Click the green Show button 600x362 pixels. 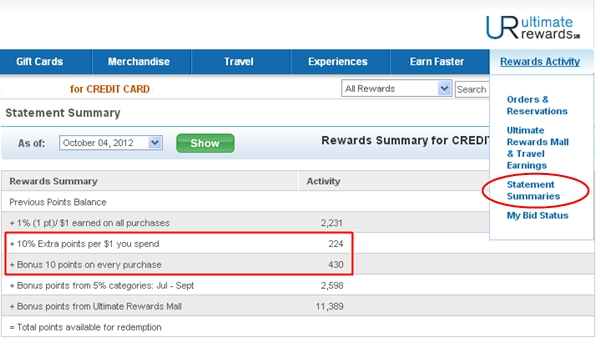pos(205,143)
